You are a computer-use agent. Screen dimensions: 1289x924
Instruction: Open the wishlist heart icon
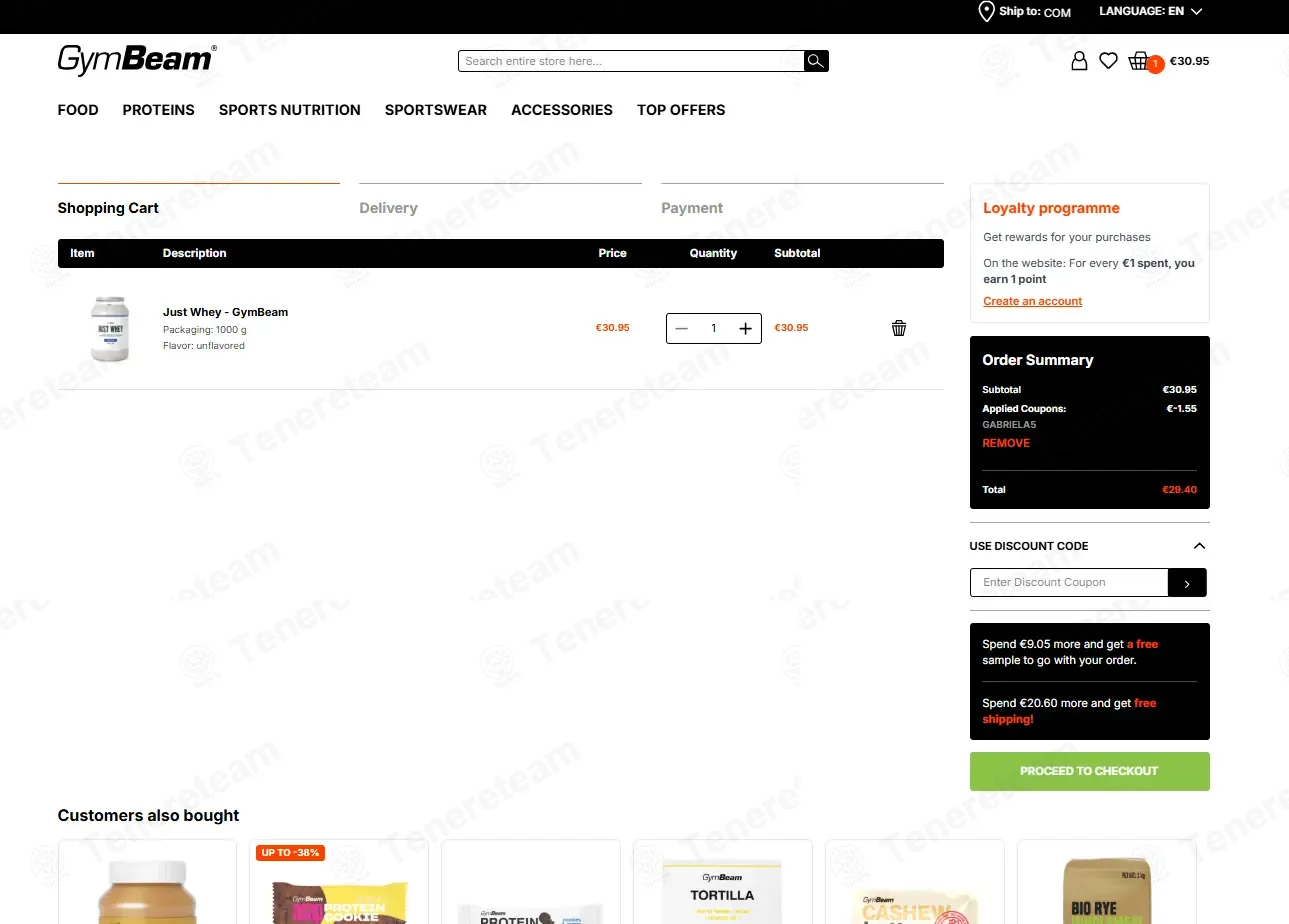coord(1108,61)
